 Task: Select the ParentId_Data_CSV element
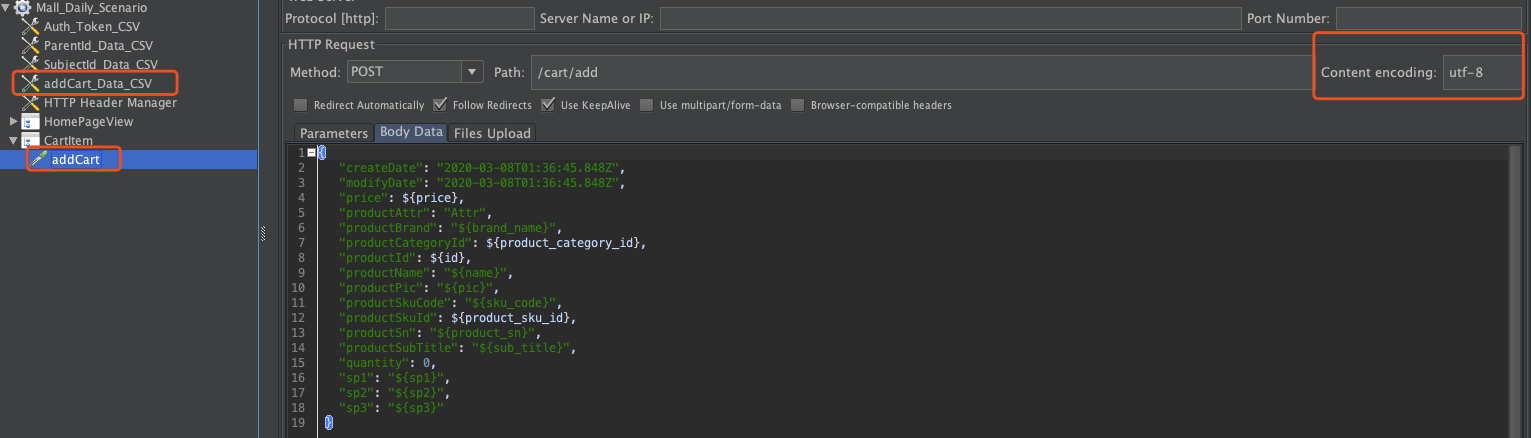coord(98,46)
